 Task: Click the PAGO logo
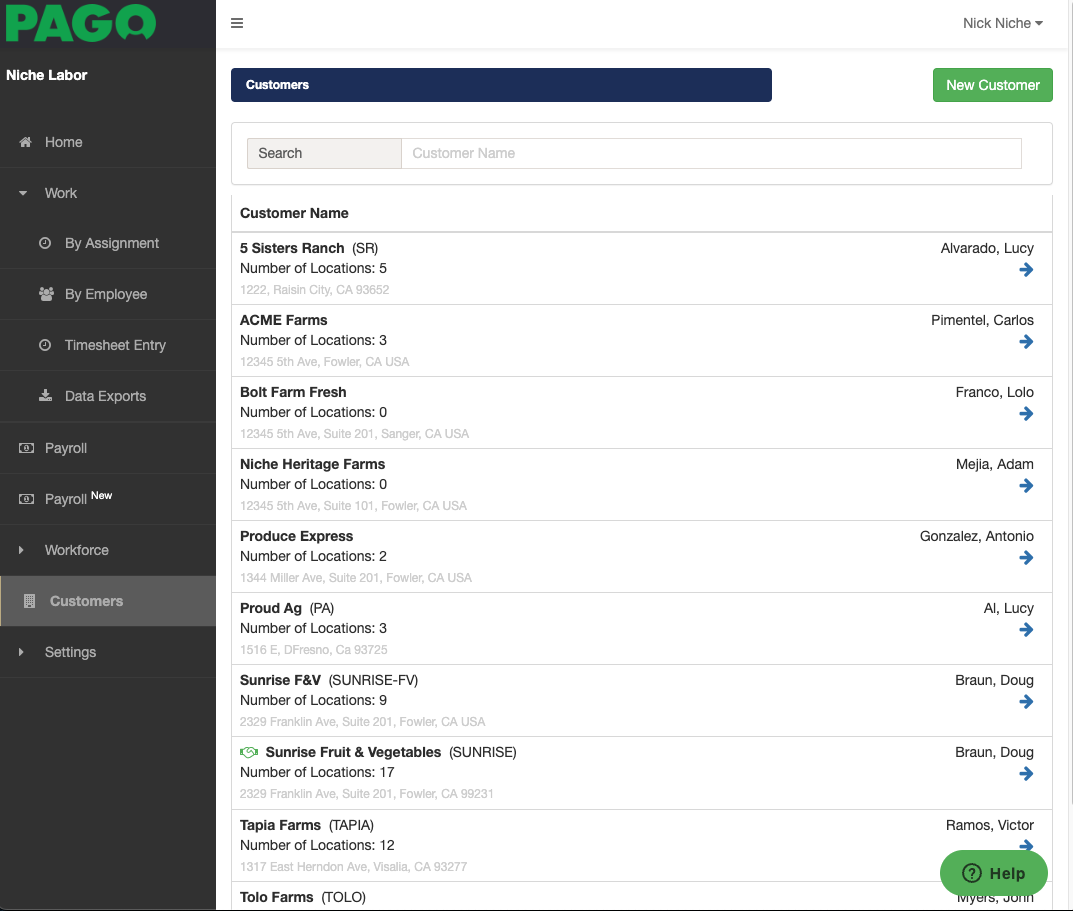(x=81, y=23)
